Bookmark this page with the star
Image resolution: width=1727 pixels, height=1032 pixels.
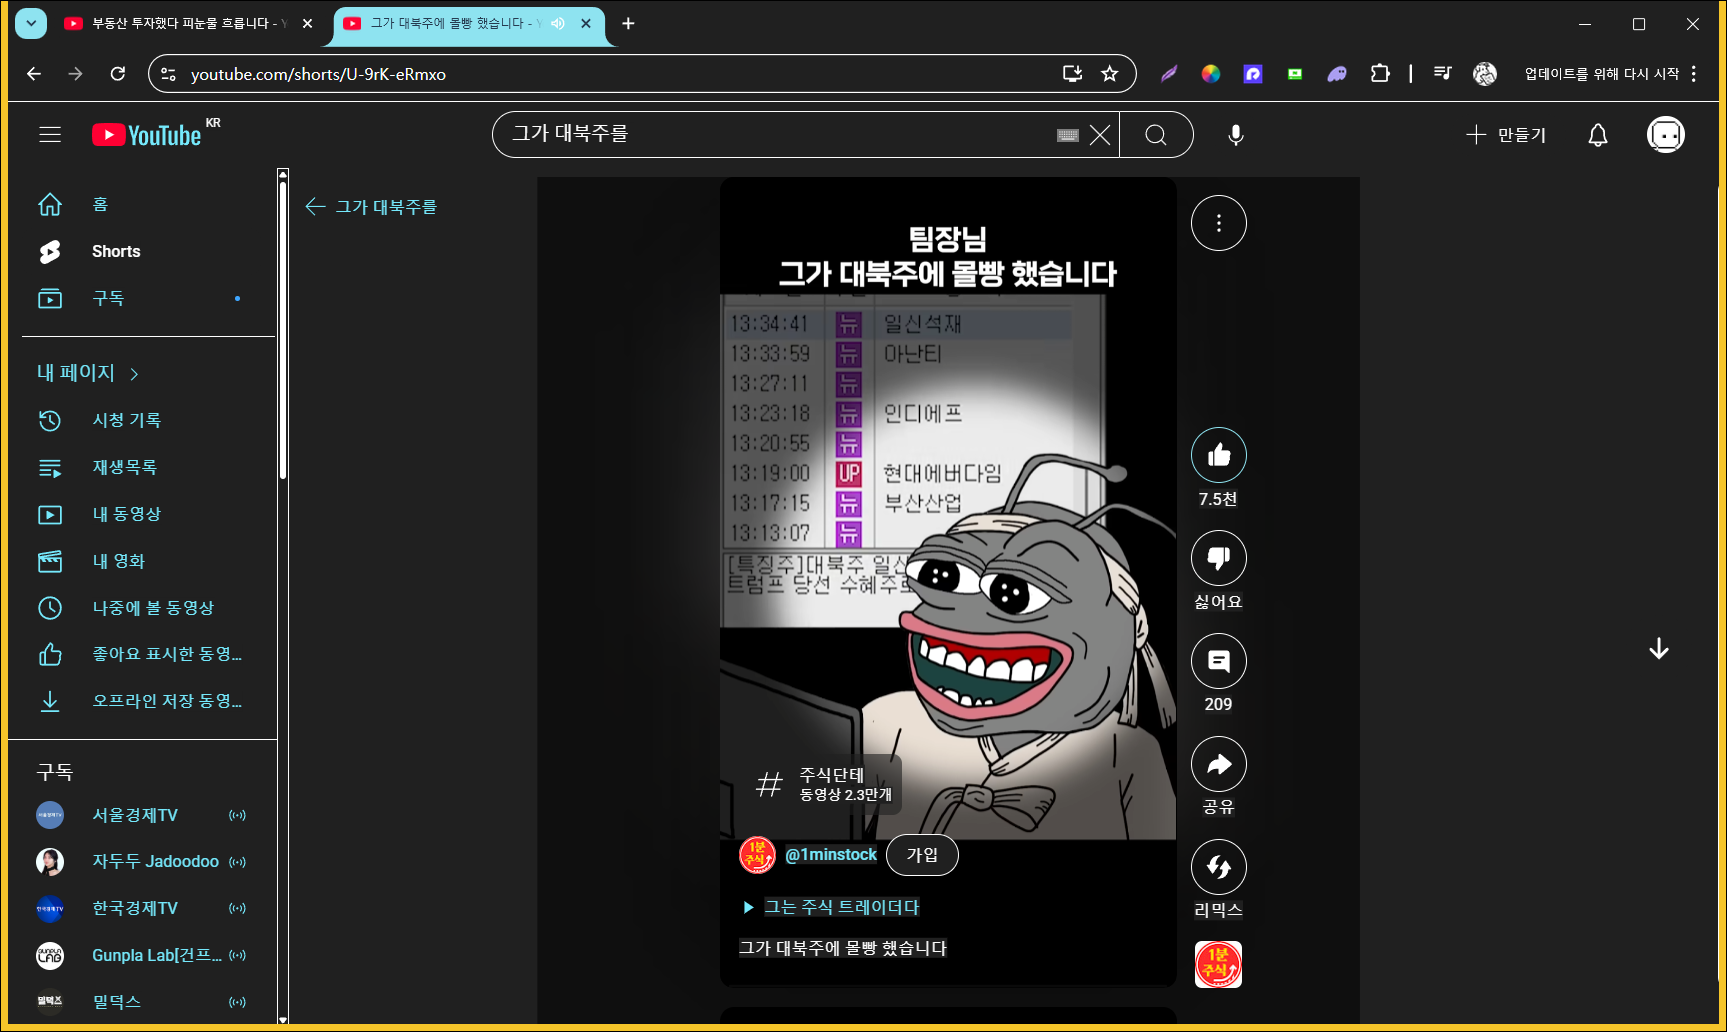tap(1109, 74)
